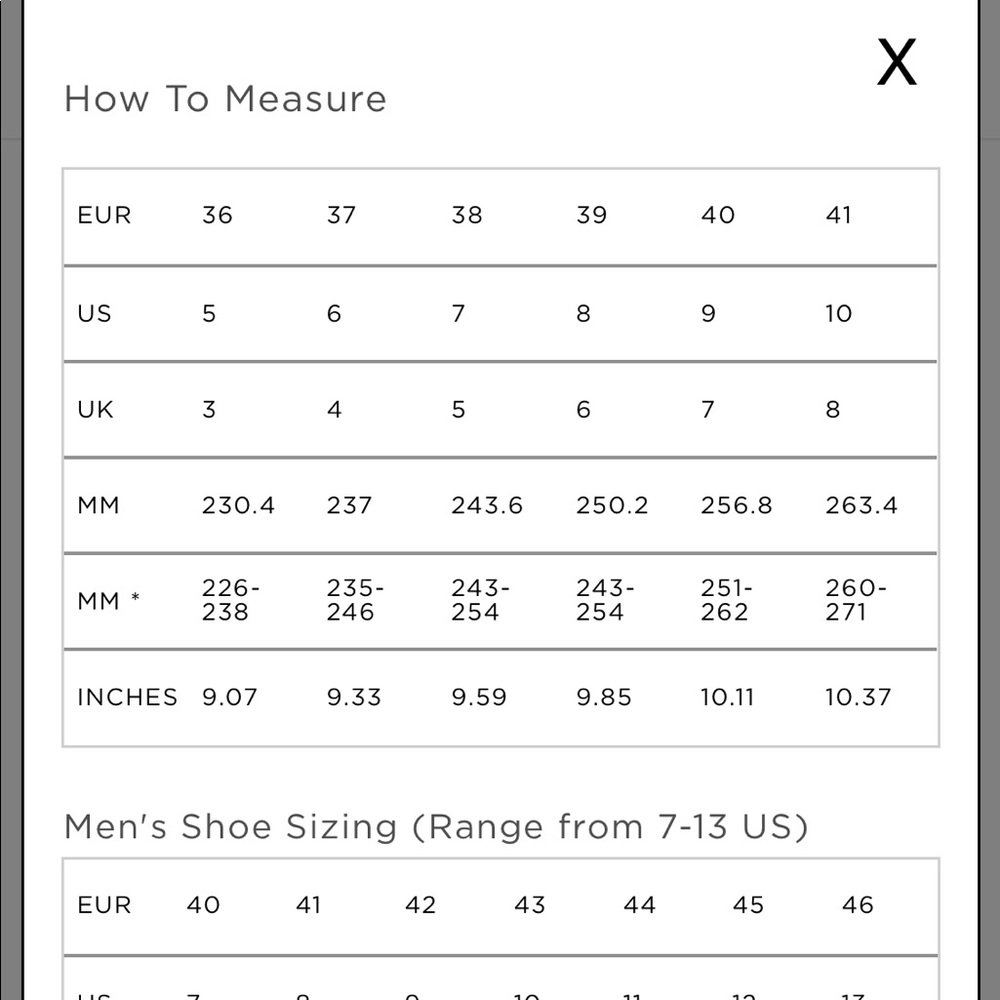Click the EUR 36 cell in women's table
Screen dimensions: 1000x1000
click(x=217, y=215)
